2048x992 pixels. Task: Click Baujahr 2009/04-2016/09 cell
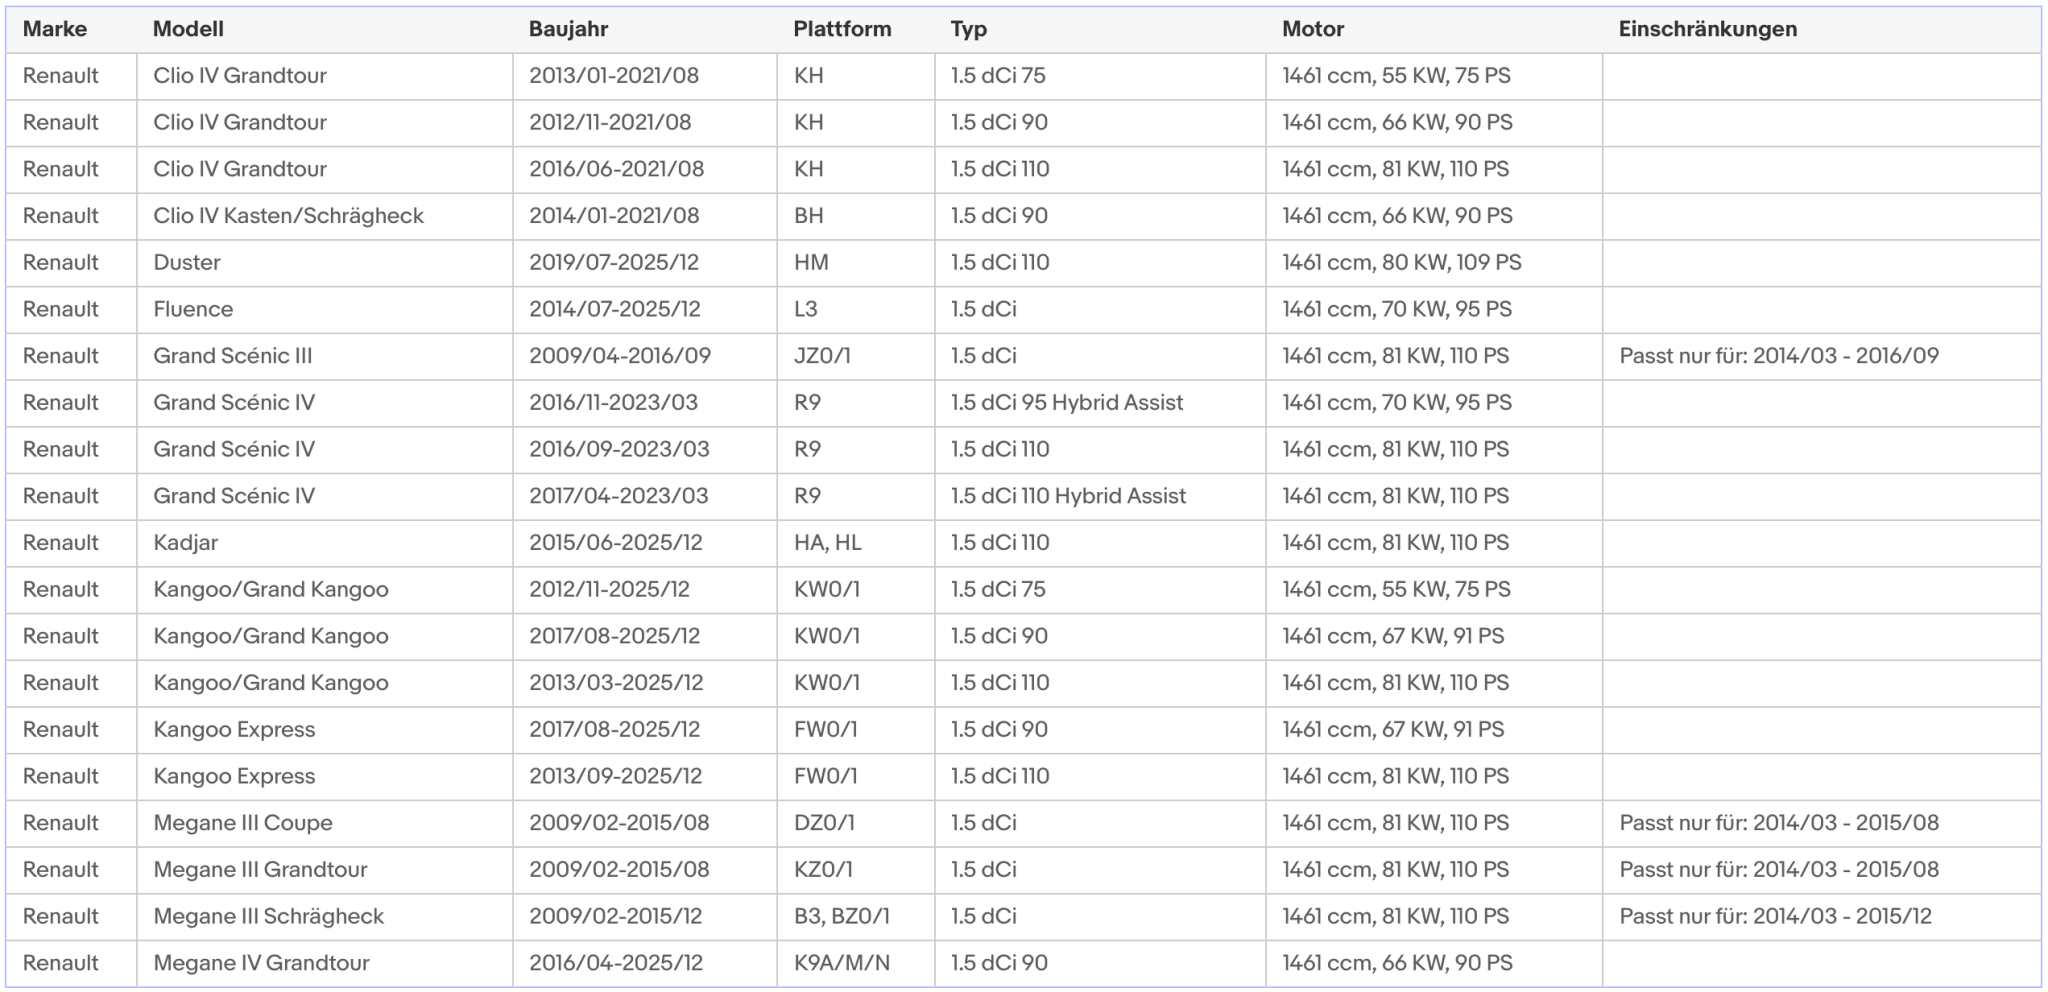click(645, 356)
